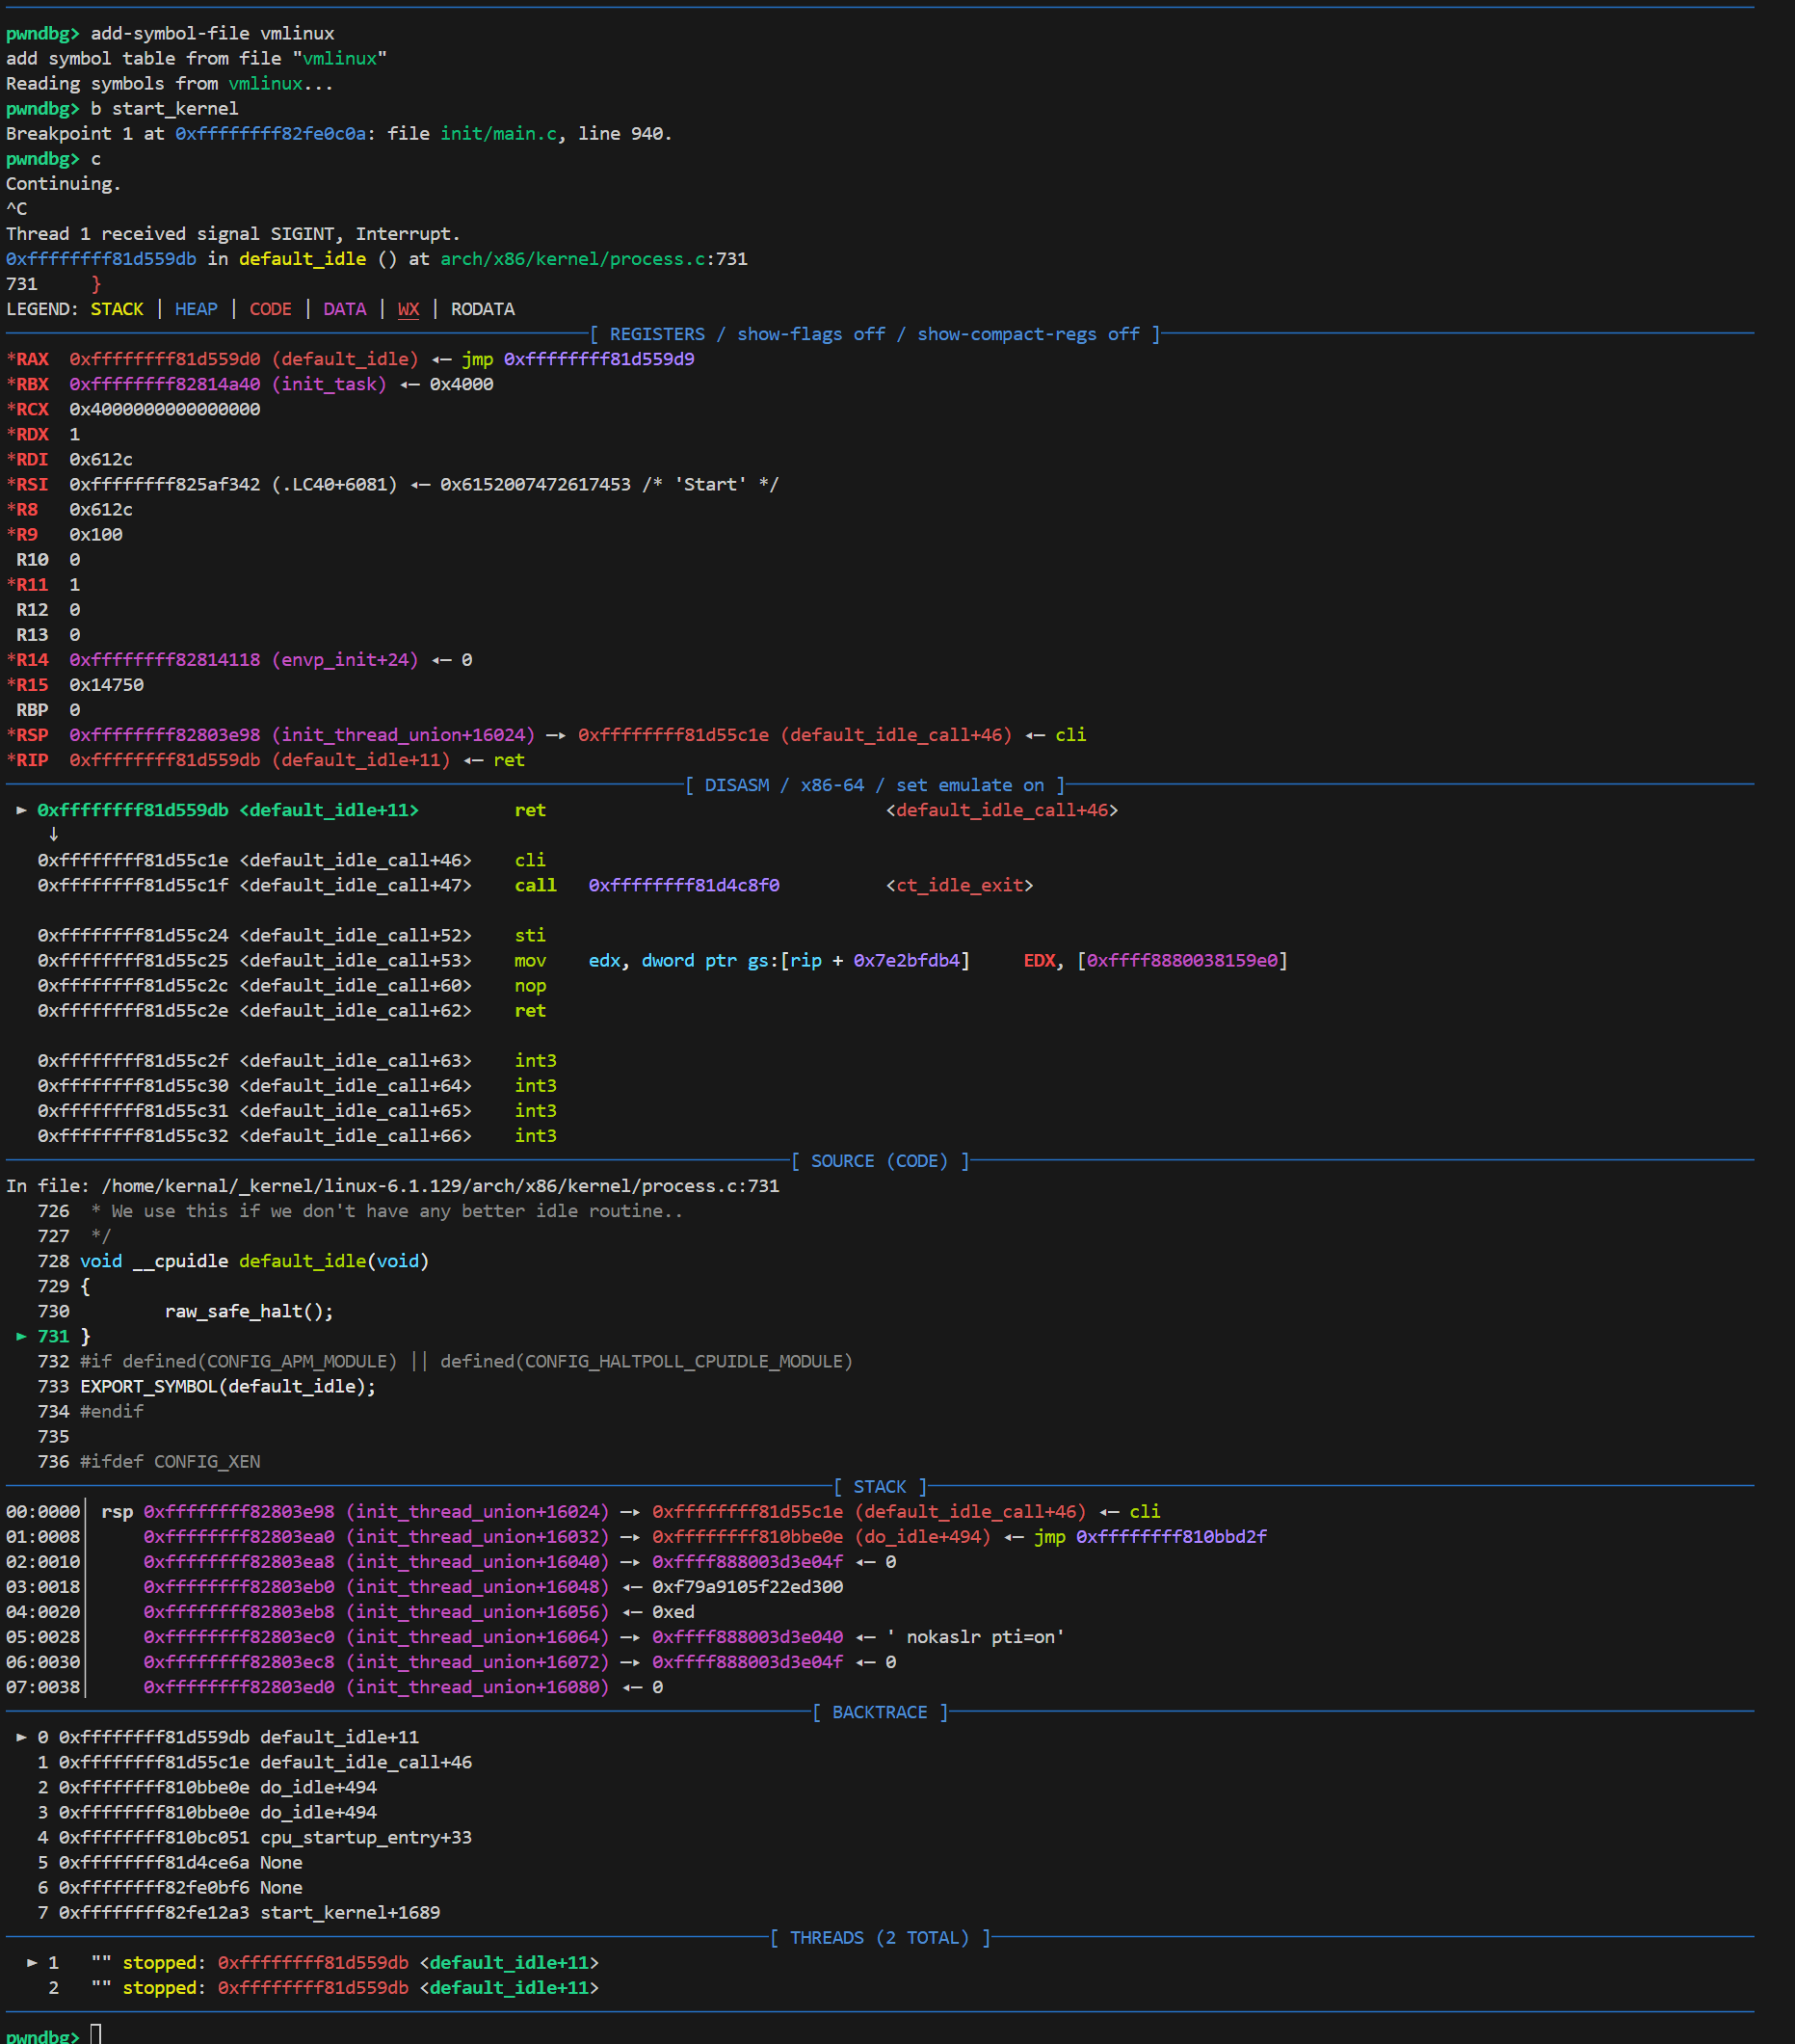Click the underlined WX legend label
1795x2044 pixels.
pyautogui.click(x=408, y=309)
